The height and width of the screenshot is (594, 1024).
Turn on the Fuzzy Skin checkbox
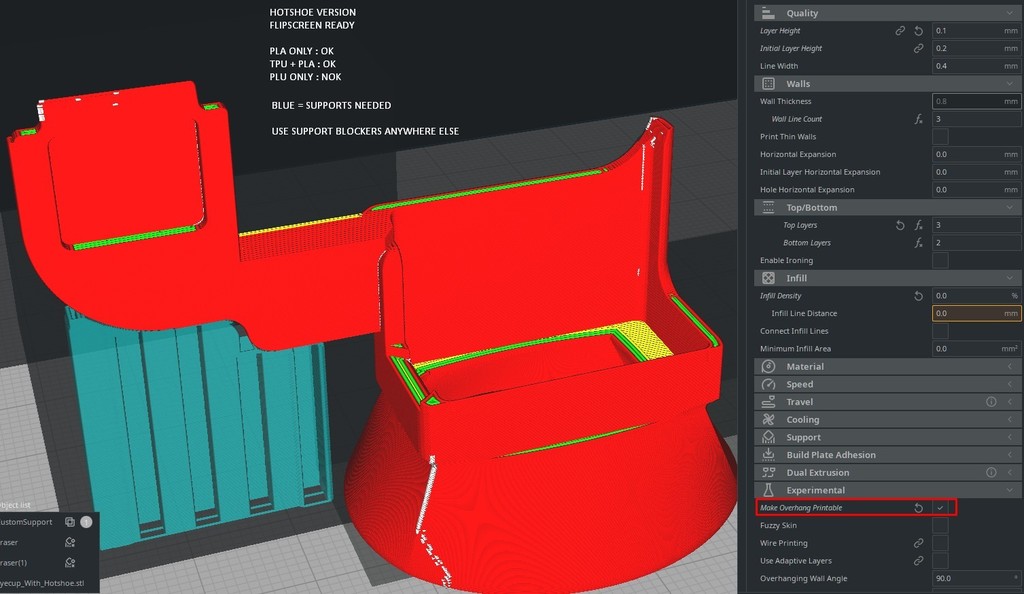(x=940, y=525)
